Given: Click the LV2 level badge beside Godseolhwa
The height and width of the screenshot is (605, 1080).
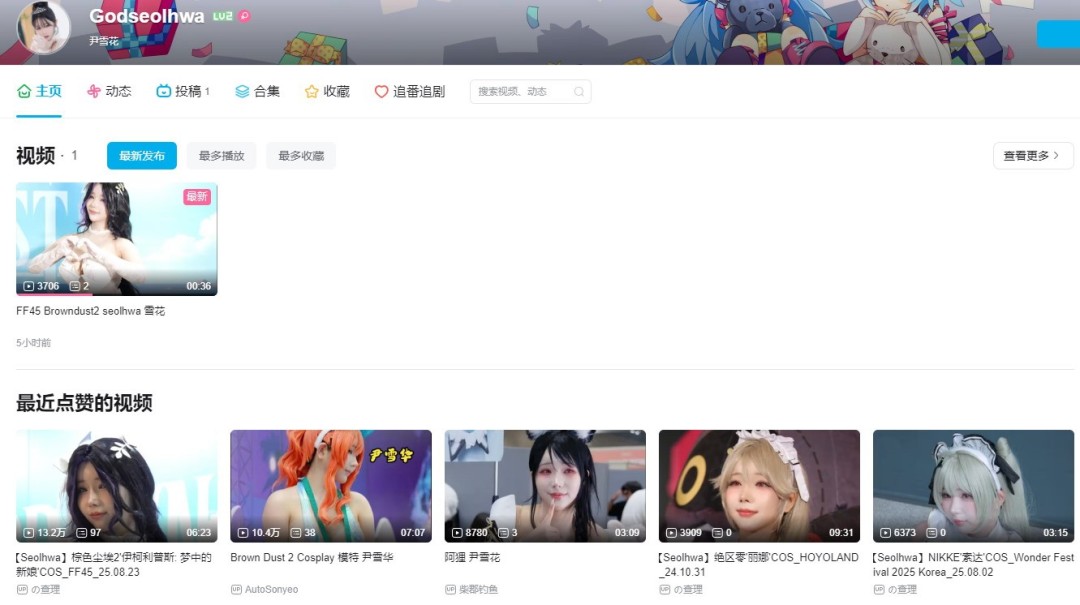Looking at the screenshot, I should point(222,16).
